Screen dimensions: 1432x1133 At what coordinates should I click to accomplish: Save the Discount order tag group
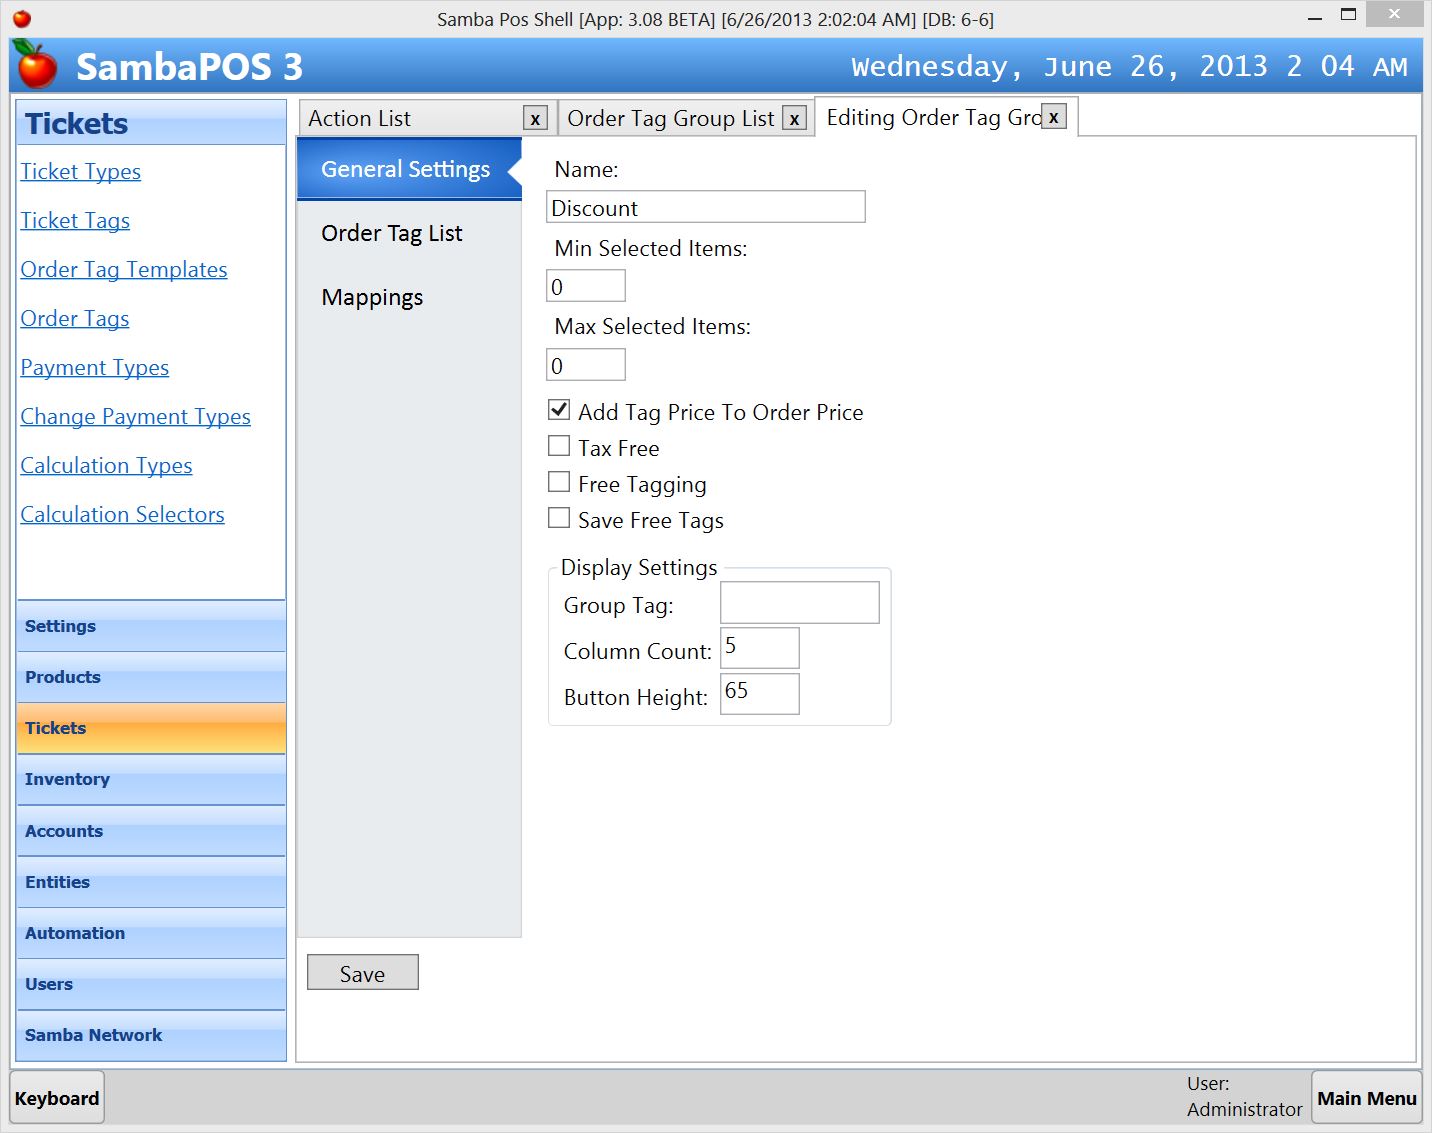pyautogui.click(x=362, y=972)
